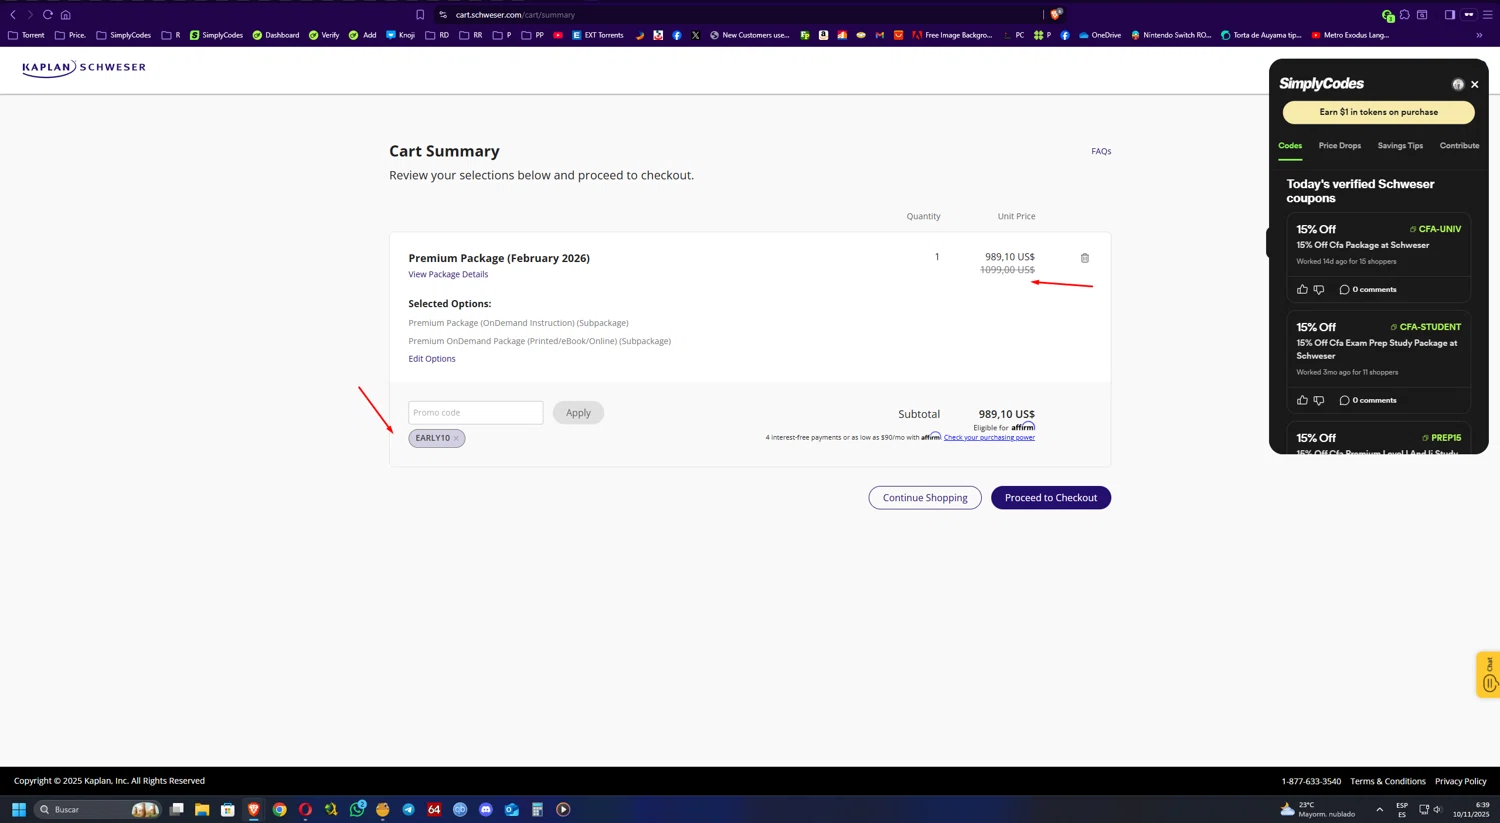Go back in the browser
The width and height of the screenshot is (1500, 823).
coord(13,15)
